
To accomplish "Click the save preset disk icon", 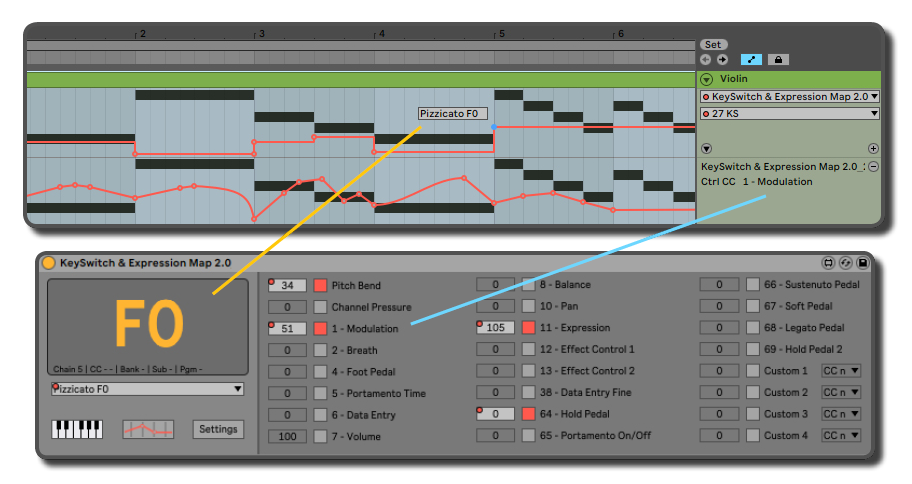I will 863,263.
